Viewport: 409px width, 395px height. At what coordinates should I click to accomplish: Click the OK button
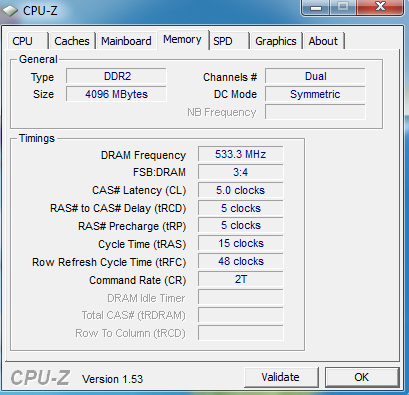pyautogui.click(x=362, y=377)
